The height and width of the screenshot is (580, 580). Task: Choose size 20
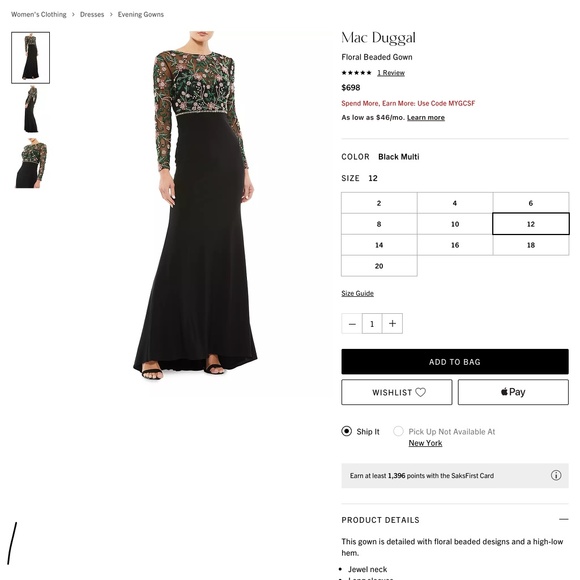pyautogui.click(x=379, y=266)
